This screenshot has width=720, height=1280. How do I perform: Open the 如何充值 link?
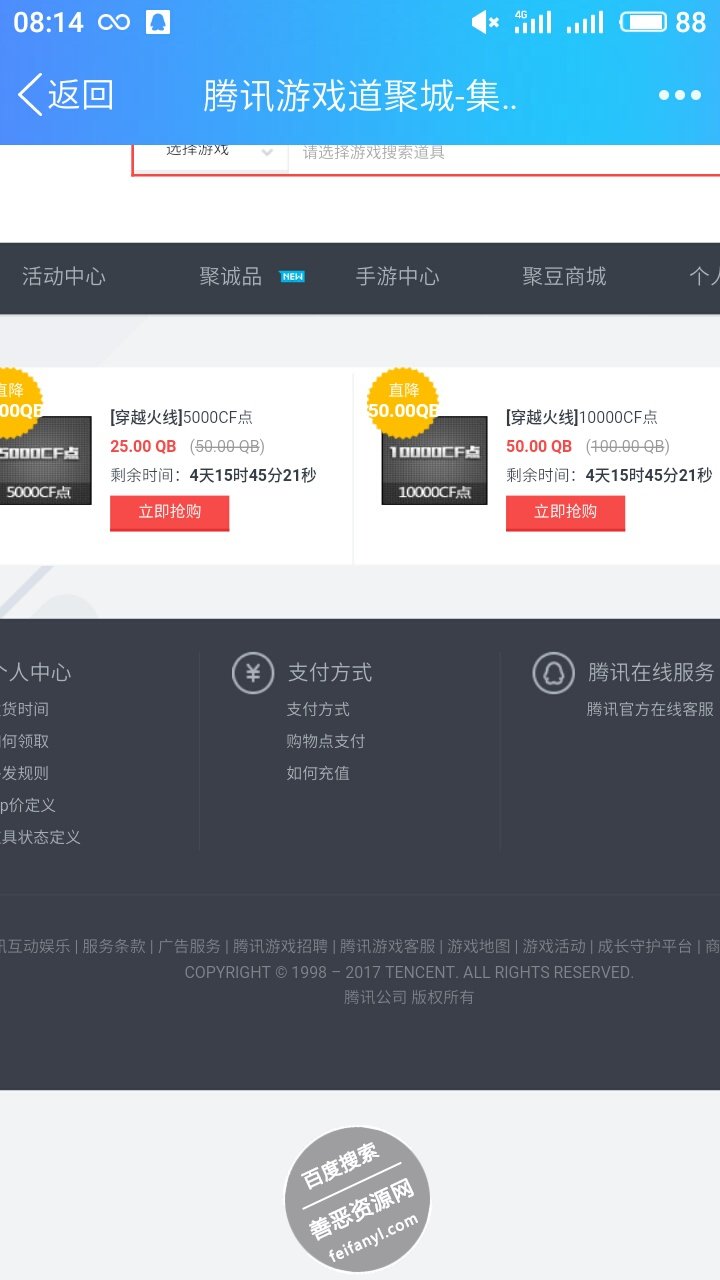pos(317,773)
